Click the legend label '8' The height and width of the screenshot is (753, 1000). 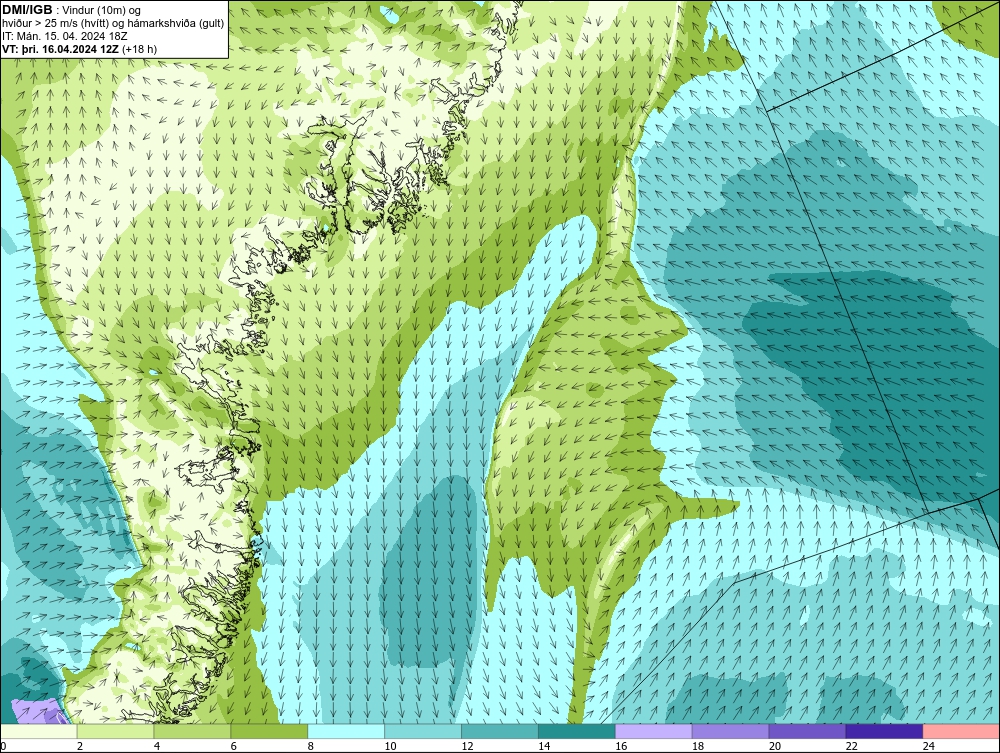(x=311, y=746)
